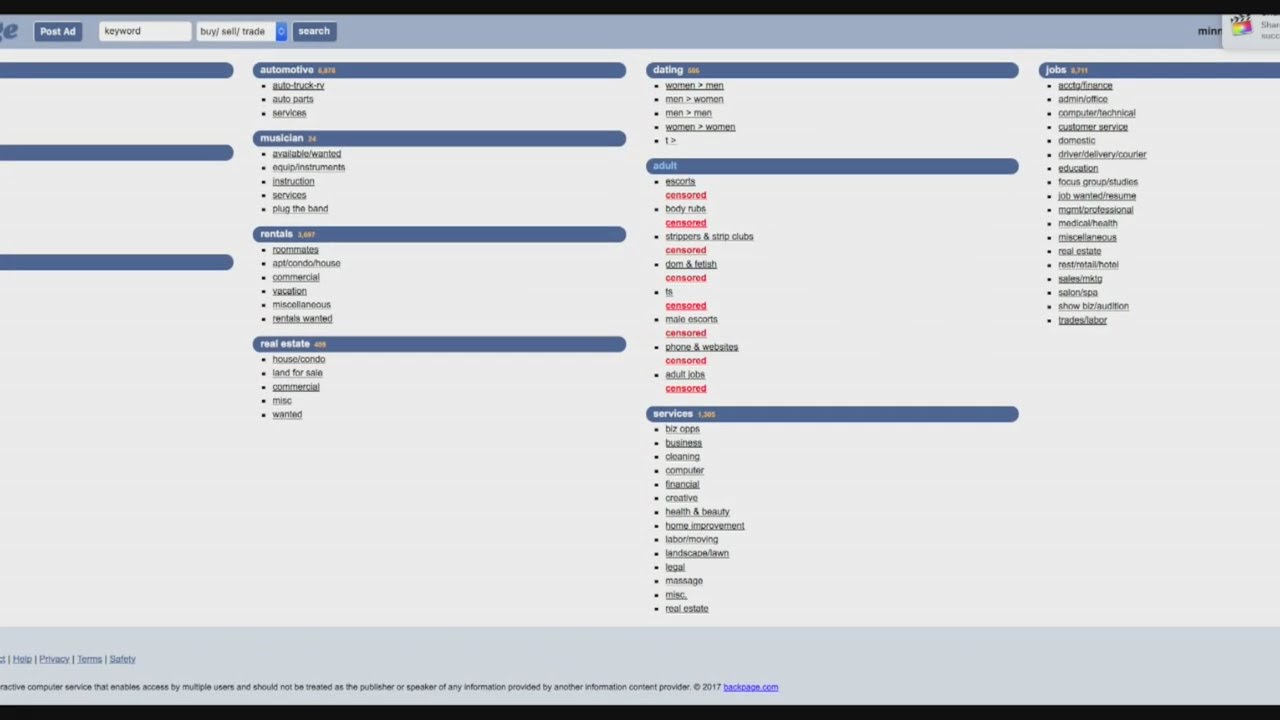Open the driver/delivery/courier link
The width and height of the screenshot is (1280, 720).
[1102, 155]
